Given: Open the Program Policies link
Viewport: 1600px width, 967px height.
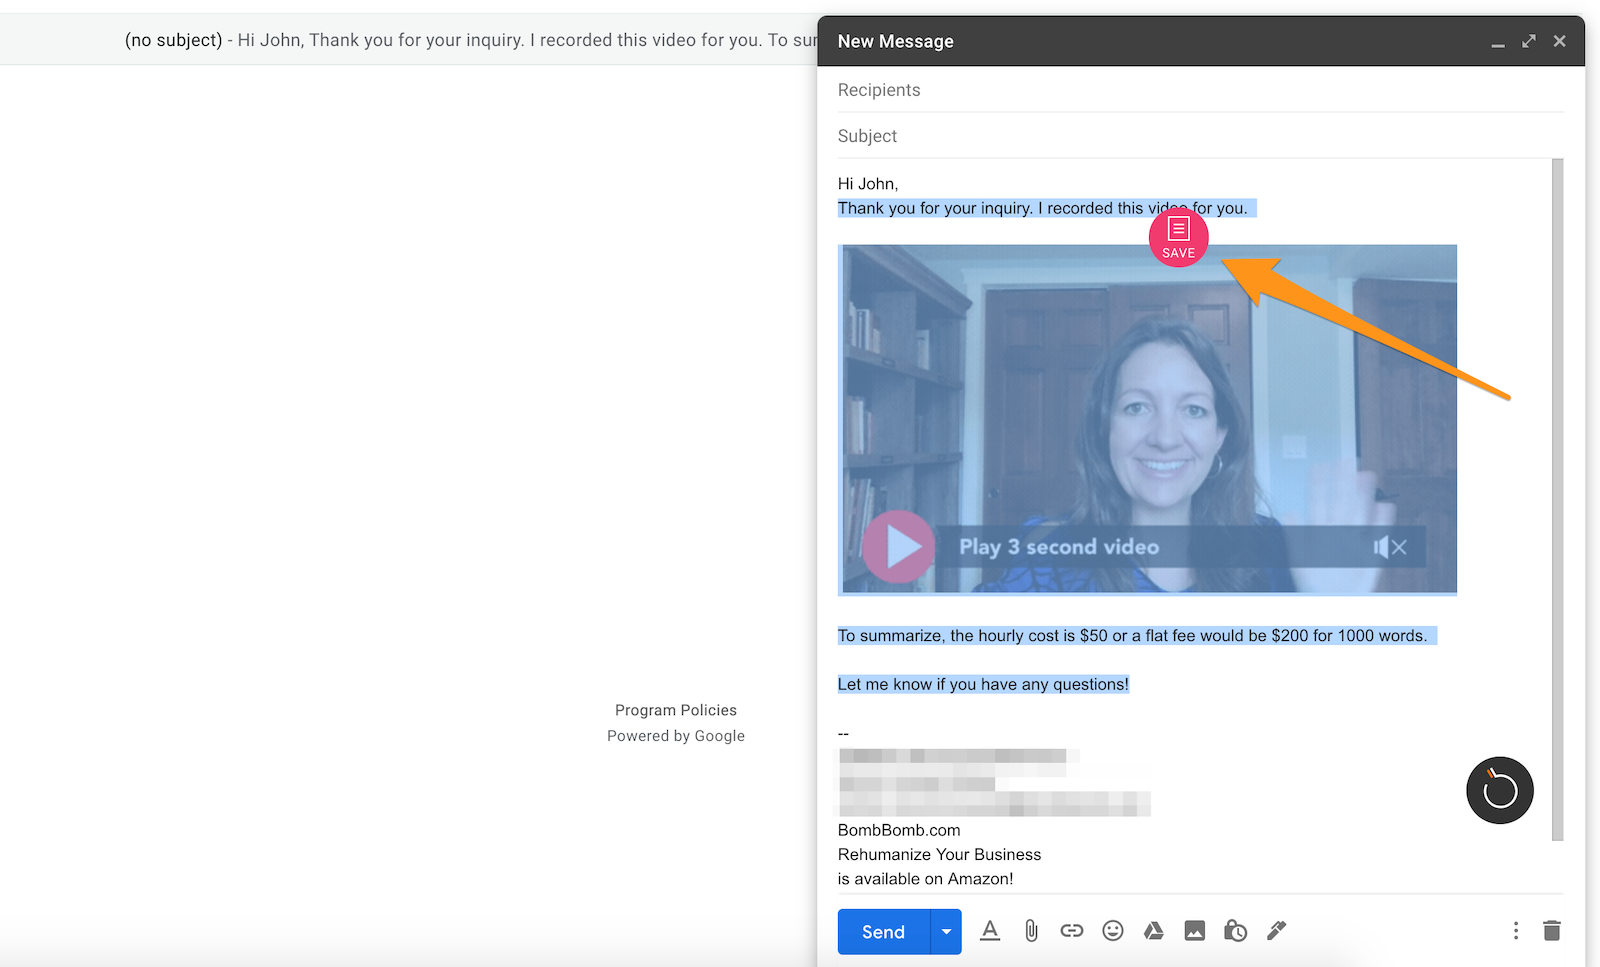Looking at the screenshot, I should pos(676,710).
